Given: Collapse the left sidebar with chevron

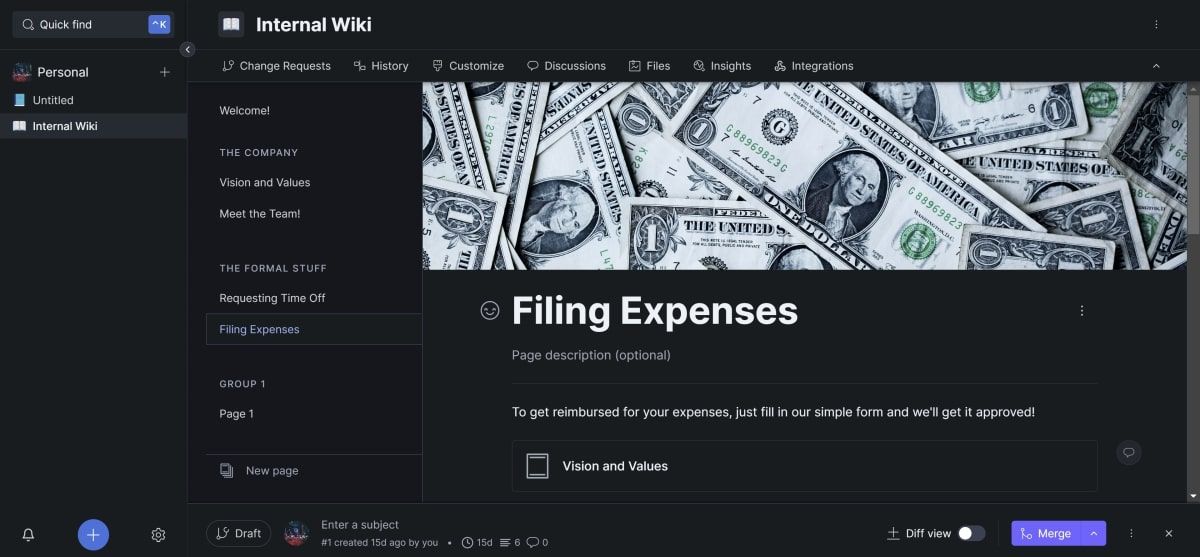Looking at the screenshot, I should click(187, 49).
